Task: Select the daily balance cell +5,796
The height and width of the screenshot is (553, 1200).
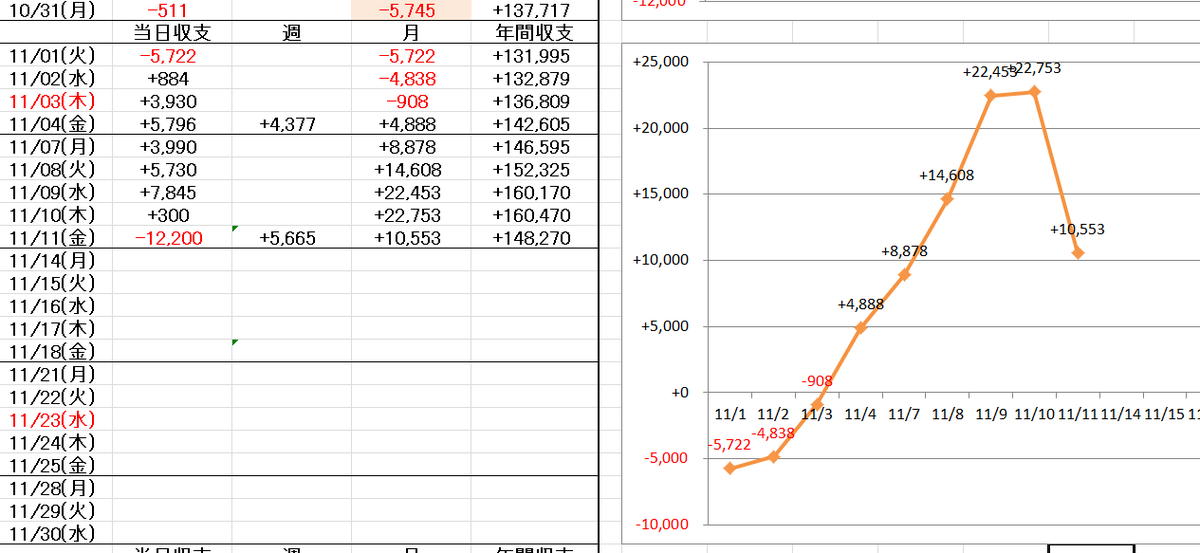Action: 171,124
